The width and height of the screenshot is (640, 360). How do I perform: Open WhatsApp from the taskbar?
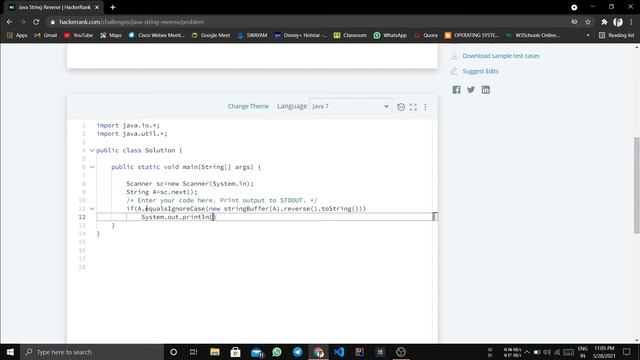277,352
